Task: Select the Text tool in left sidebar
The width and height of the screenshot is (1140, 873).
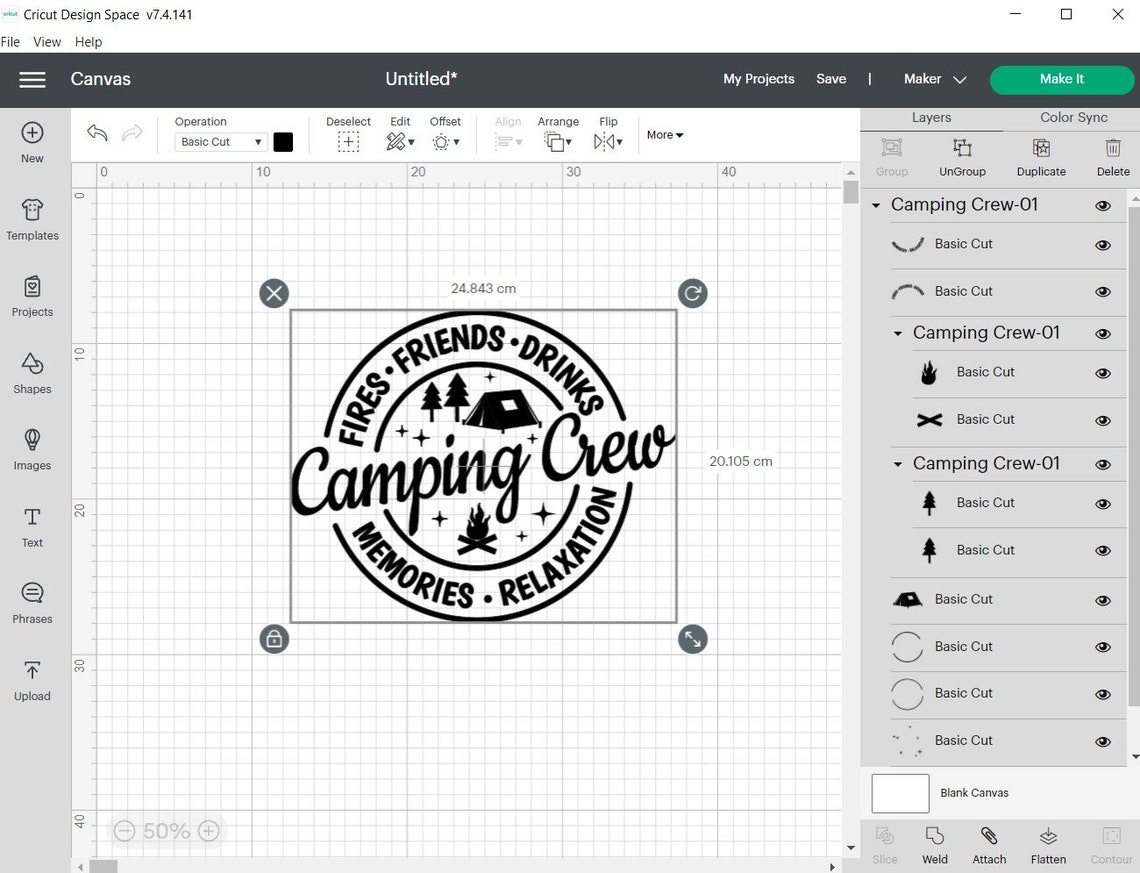Action: click(31, 527)
